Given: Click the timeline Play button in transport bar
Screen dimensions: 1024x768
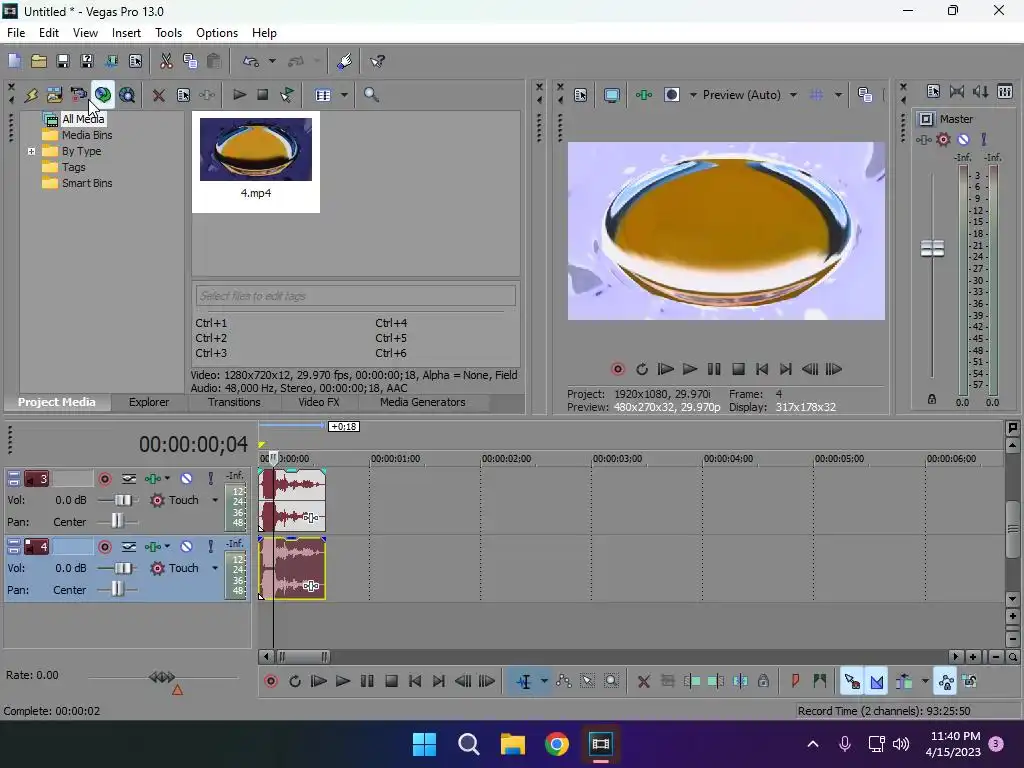Looking at the screenshot, I should coord(343,682).
